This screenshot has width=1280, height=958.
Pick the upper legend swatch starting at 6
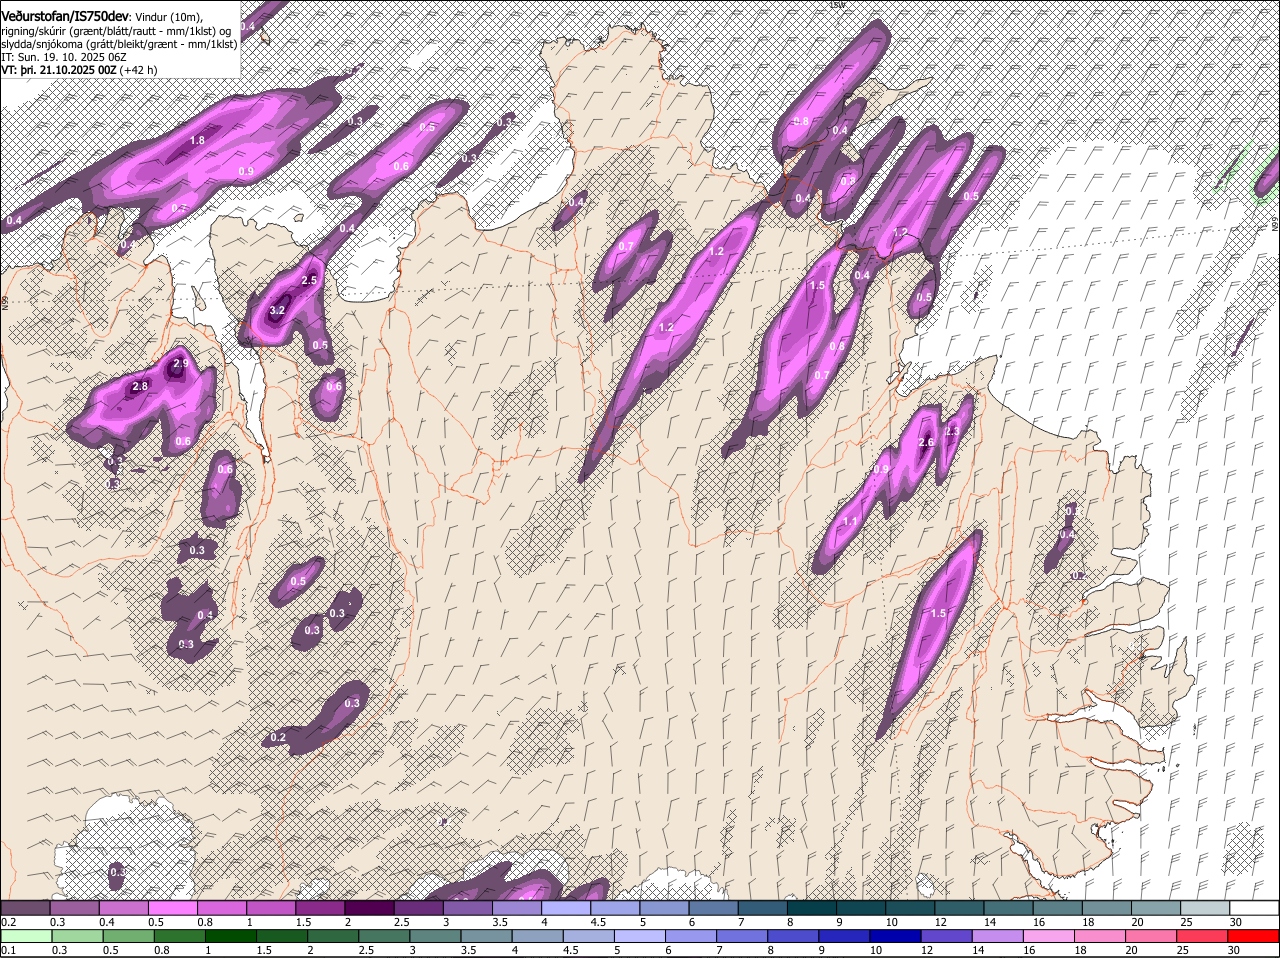click(714, 907)
